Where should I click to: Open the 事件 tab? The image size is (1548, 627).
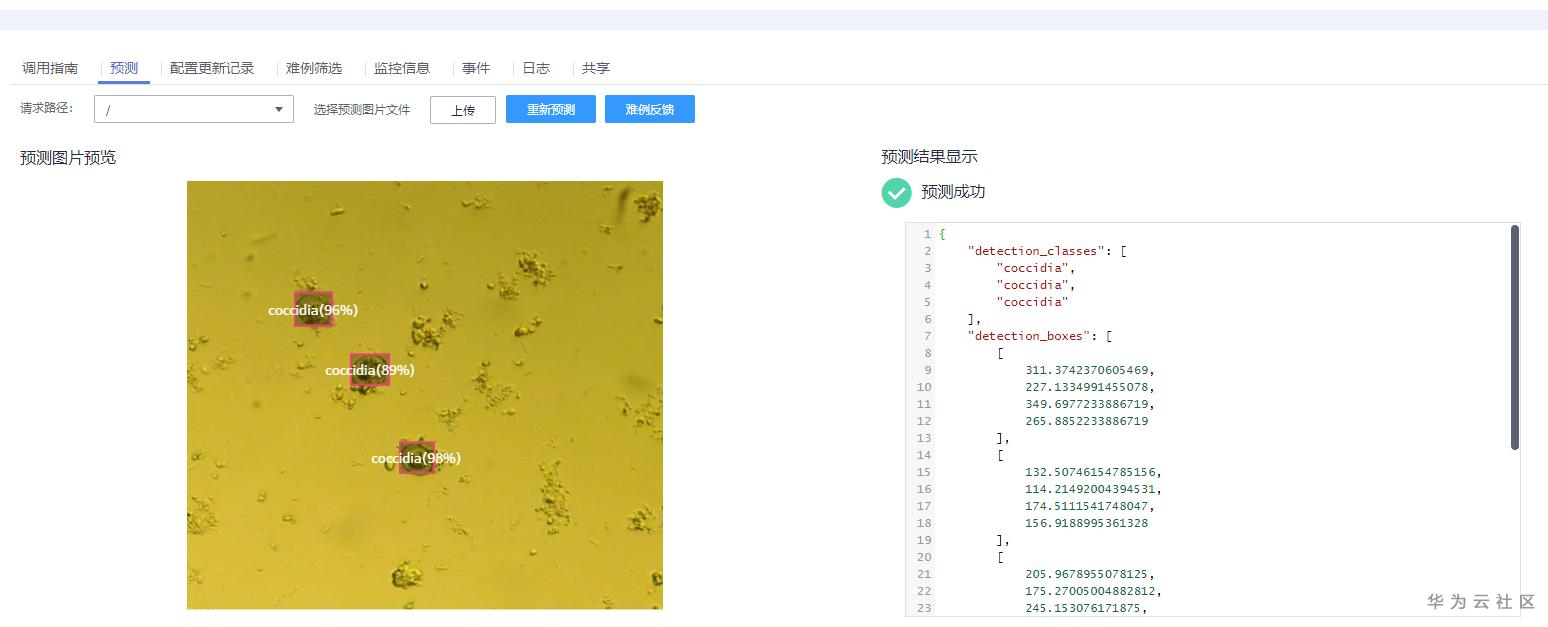coord(477,68)
